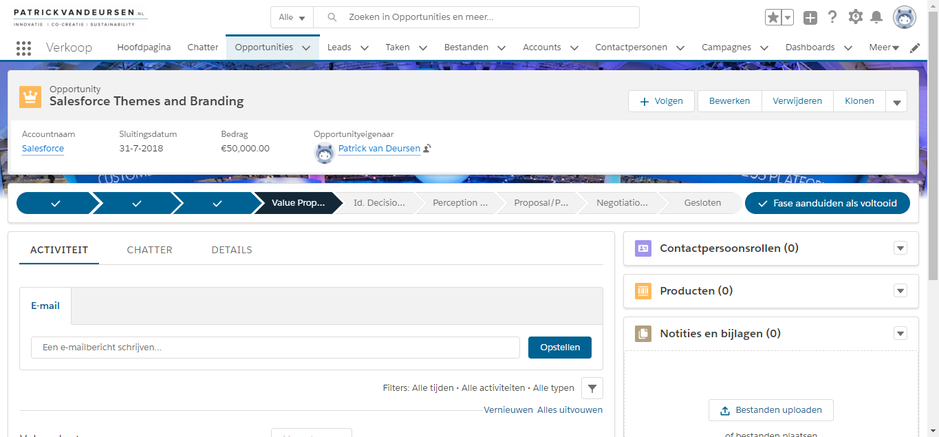Open global actions plus icon
Image resolution: width=939 pixels, height=437 pixels.
pos(810,18)
